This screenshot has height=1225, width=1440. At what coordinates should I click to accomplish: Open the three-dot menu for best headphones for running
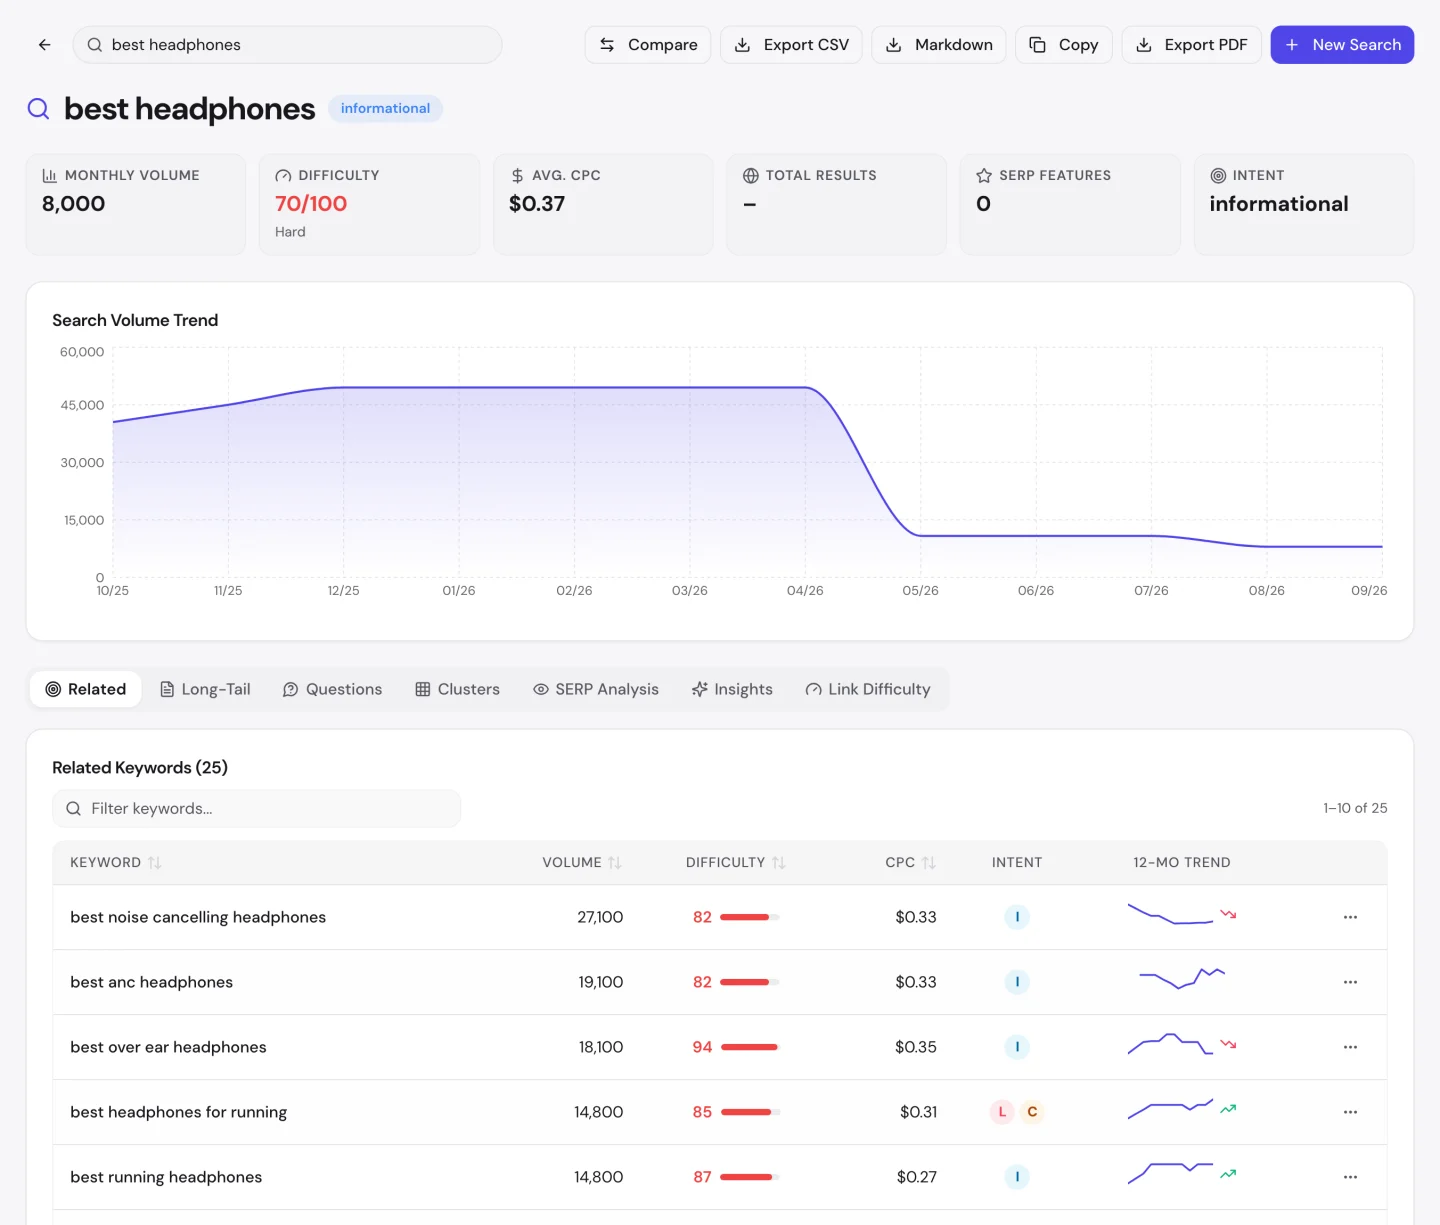(1350, 1112)
